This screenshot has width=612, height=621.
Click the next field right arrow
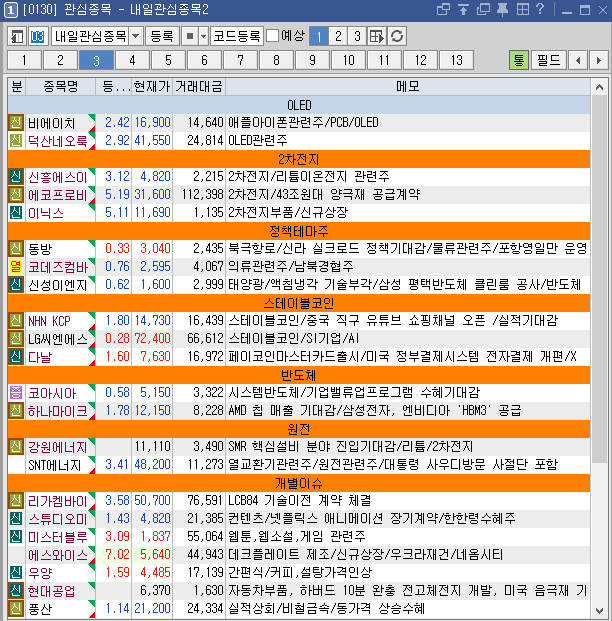599,60
